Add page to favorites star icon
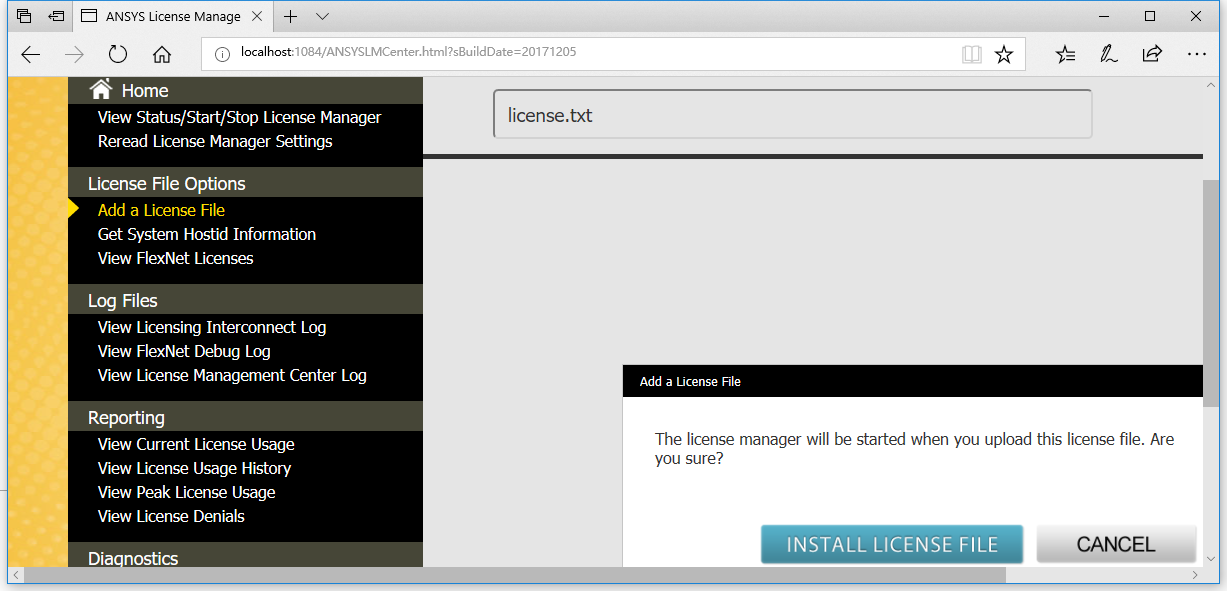The image size is (1227, 591). point(1004,54)
